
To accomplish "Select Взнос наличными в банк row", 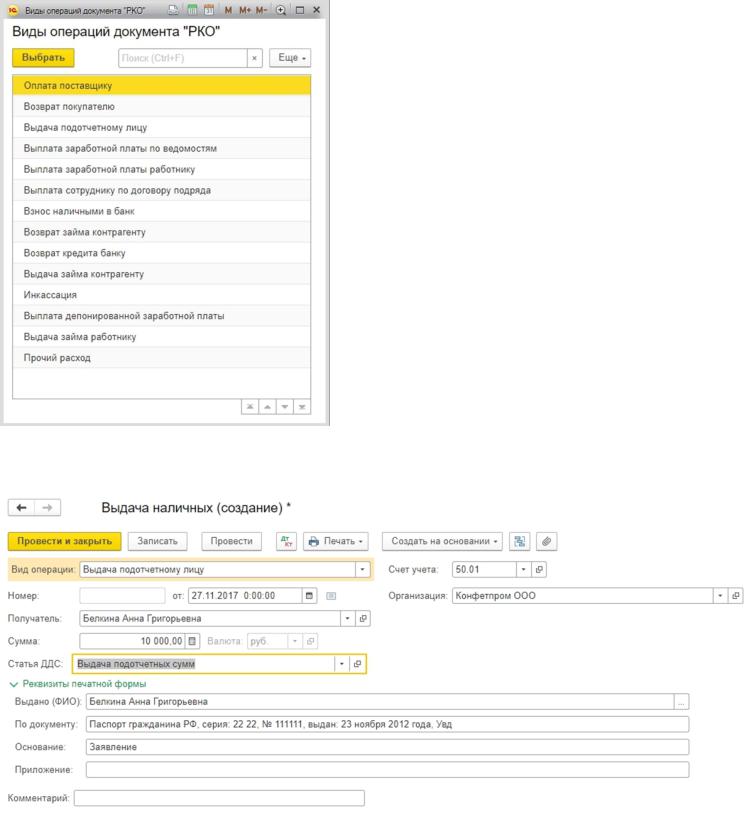I will coord(162,211).
